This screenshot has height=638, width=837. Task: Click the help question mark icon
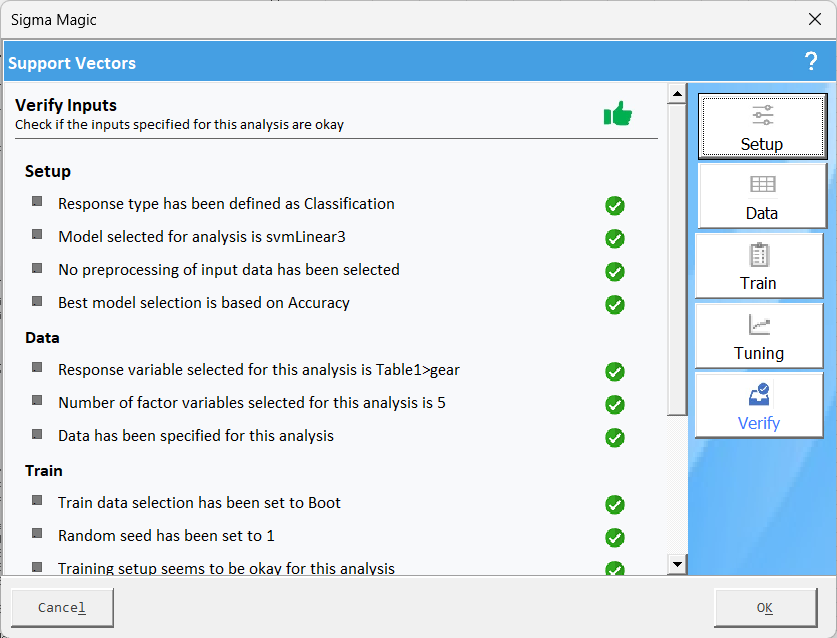pos(811,62)
